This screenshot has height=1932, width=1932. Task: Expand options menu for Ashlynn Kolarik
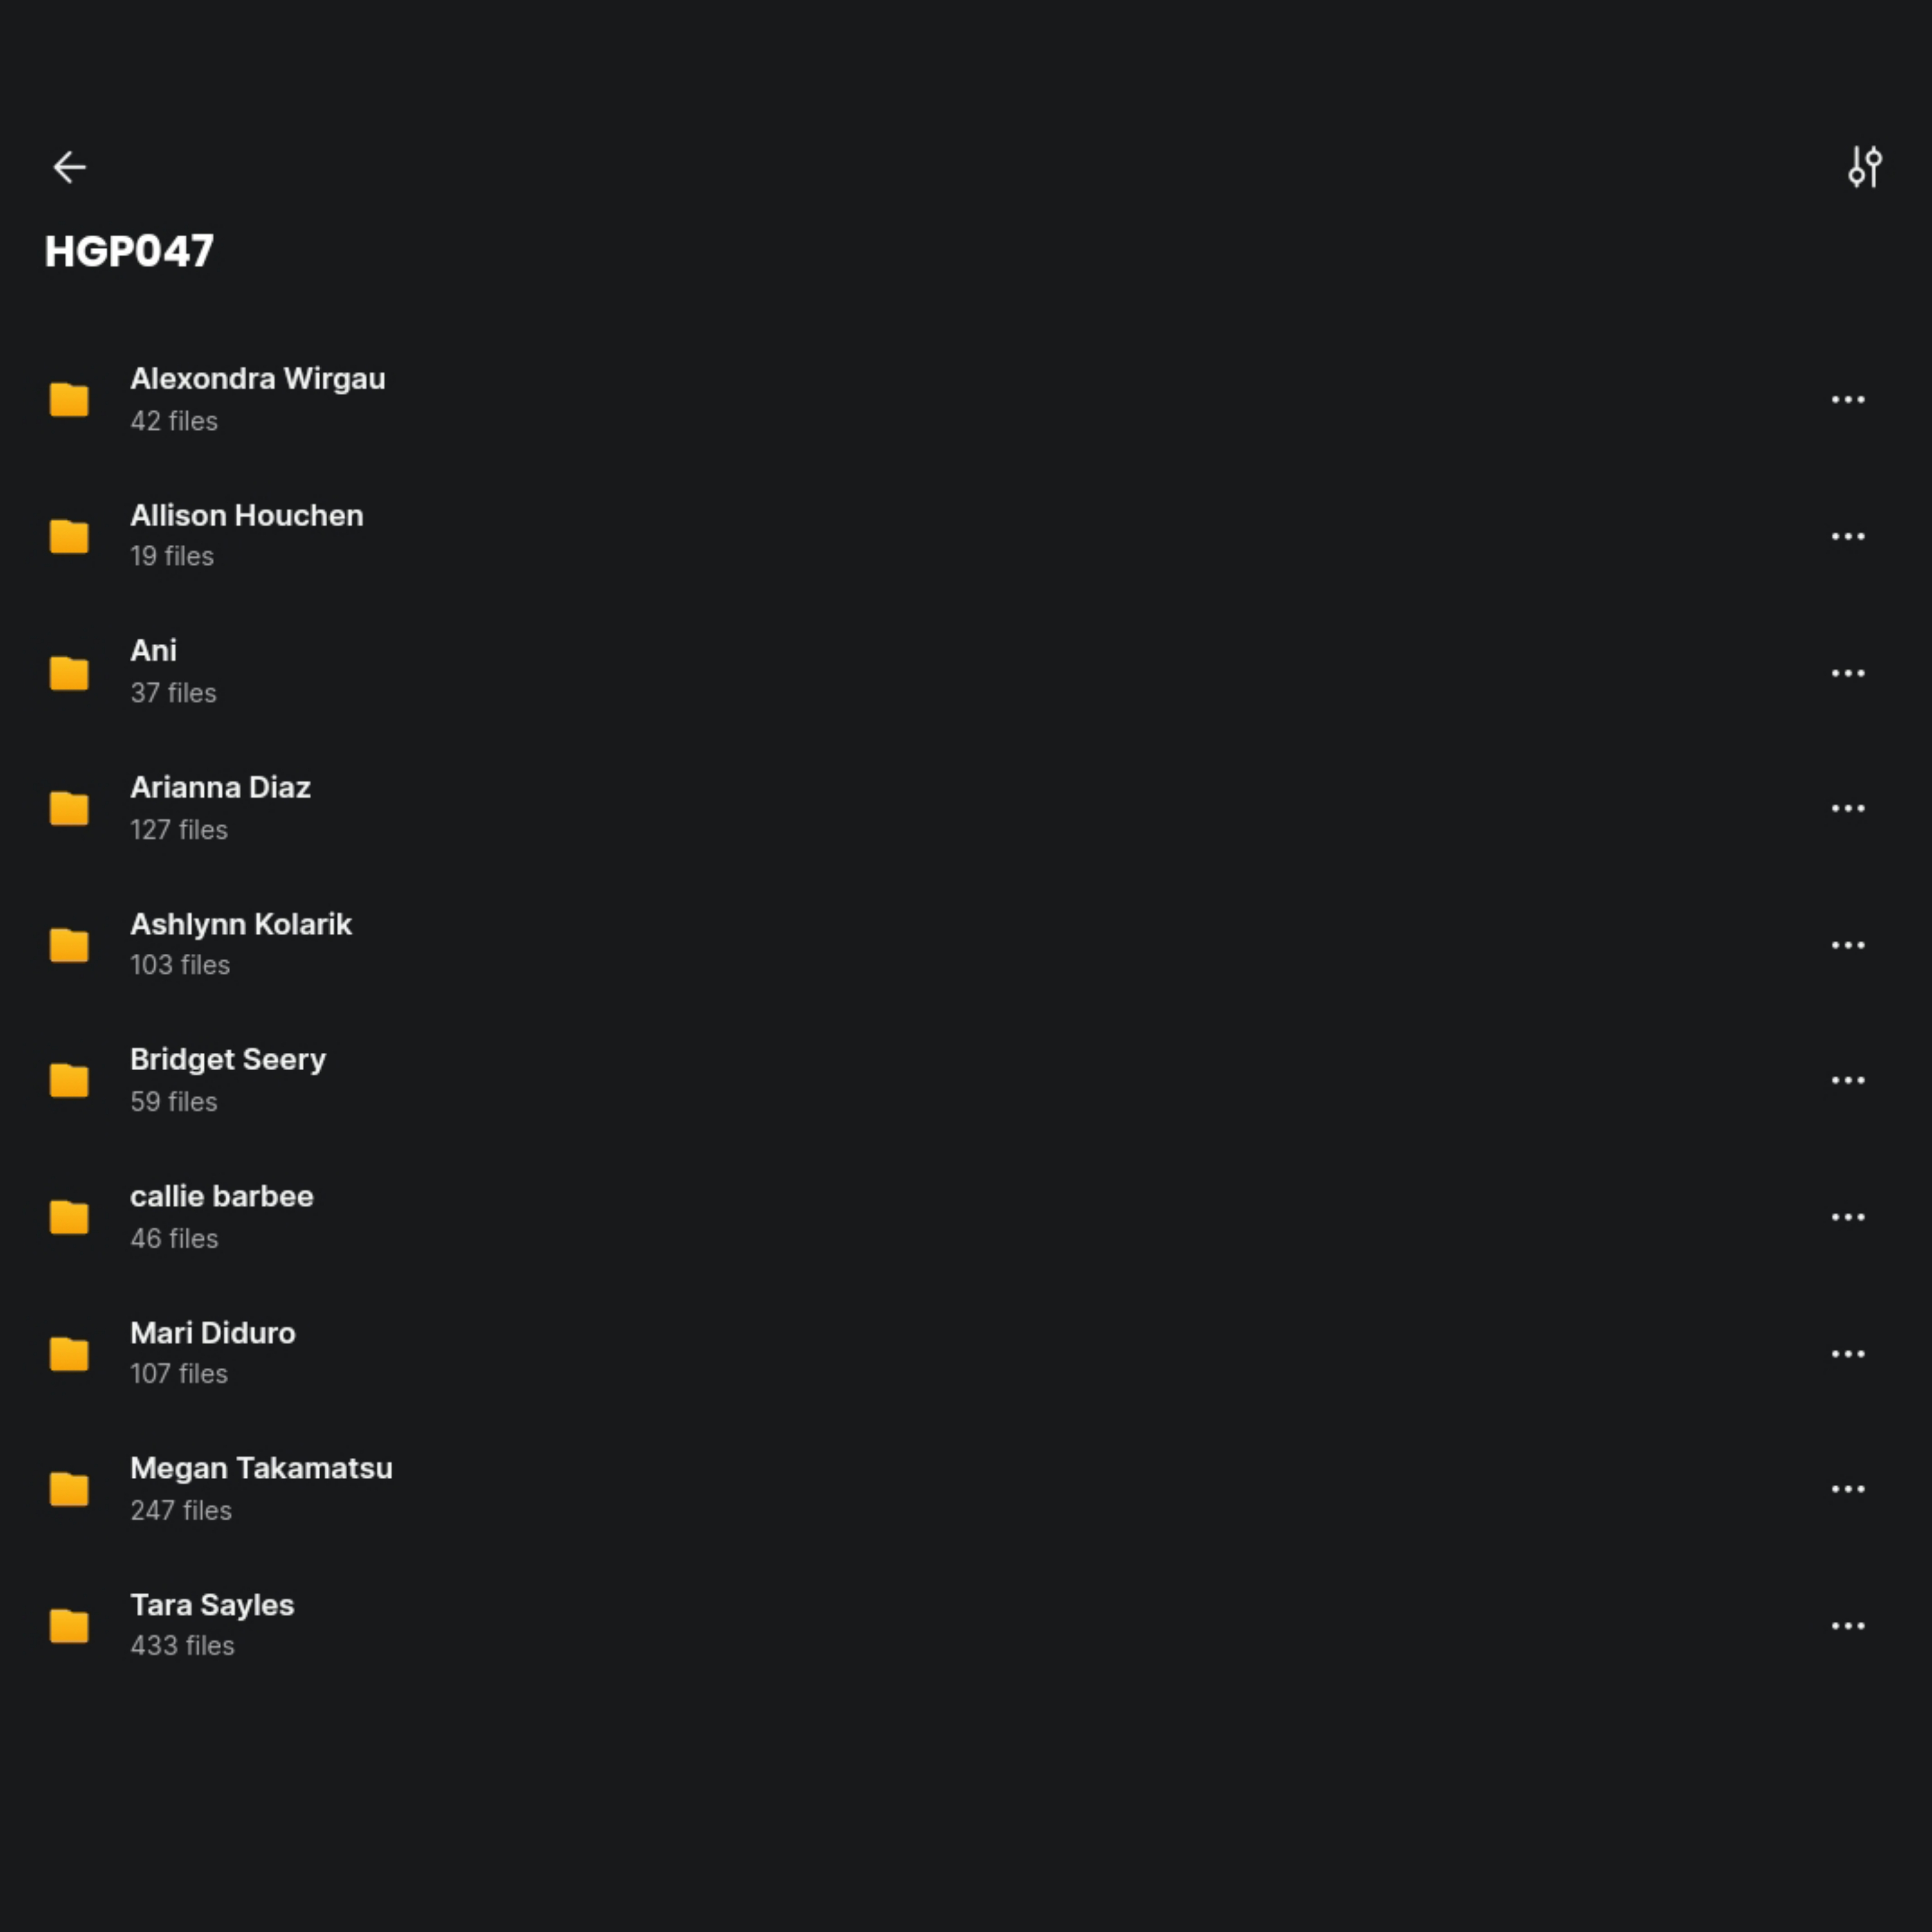1847,945
